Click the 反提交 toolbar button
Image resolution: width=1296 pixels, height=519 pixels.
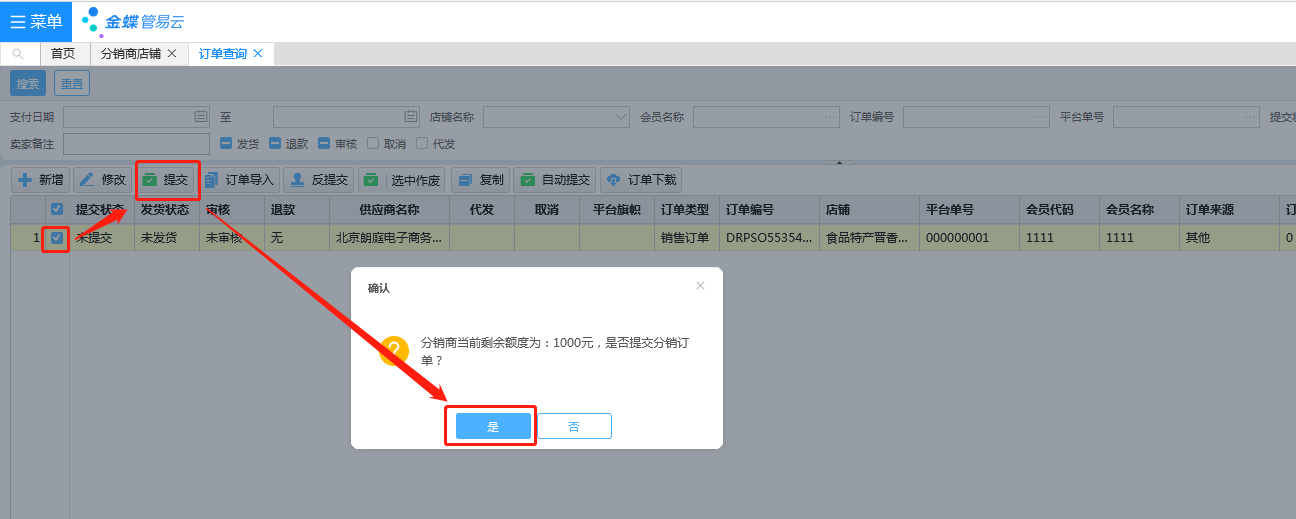click(319, 180)
